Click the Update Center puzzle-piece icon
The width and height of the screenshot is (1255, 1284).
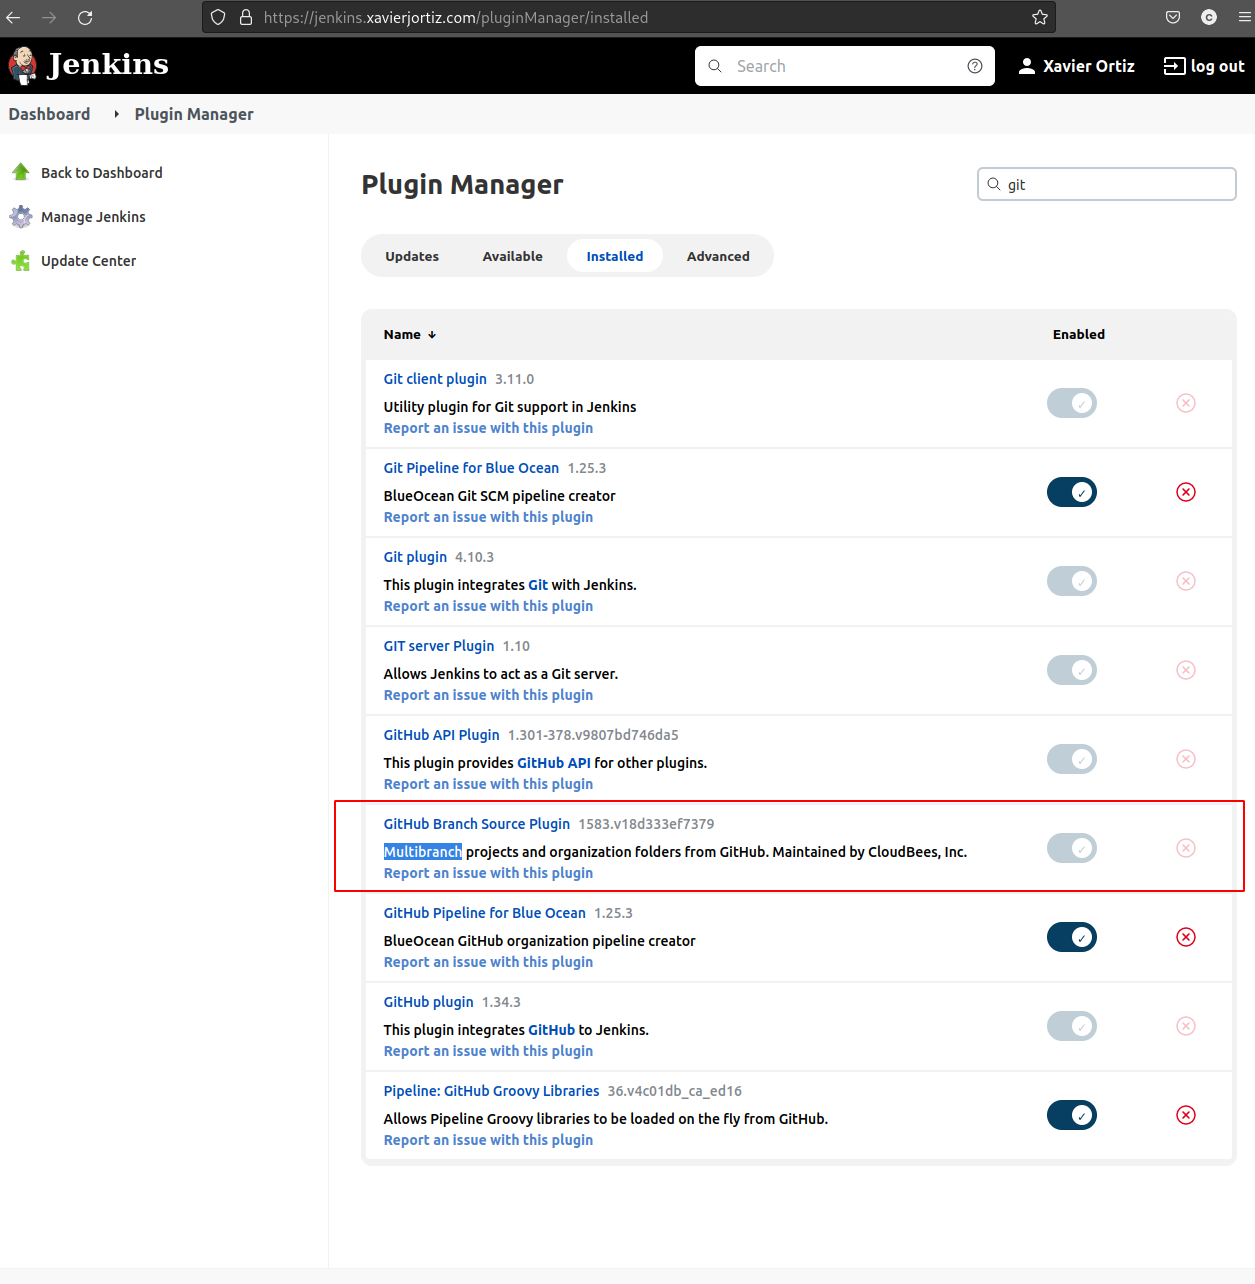point(21,260)
